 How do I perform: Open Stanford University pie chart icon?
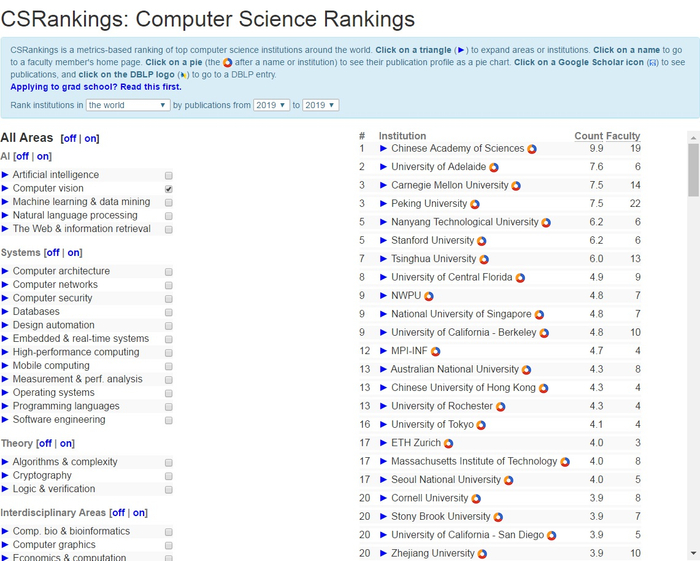481,241
